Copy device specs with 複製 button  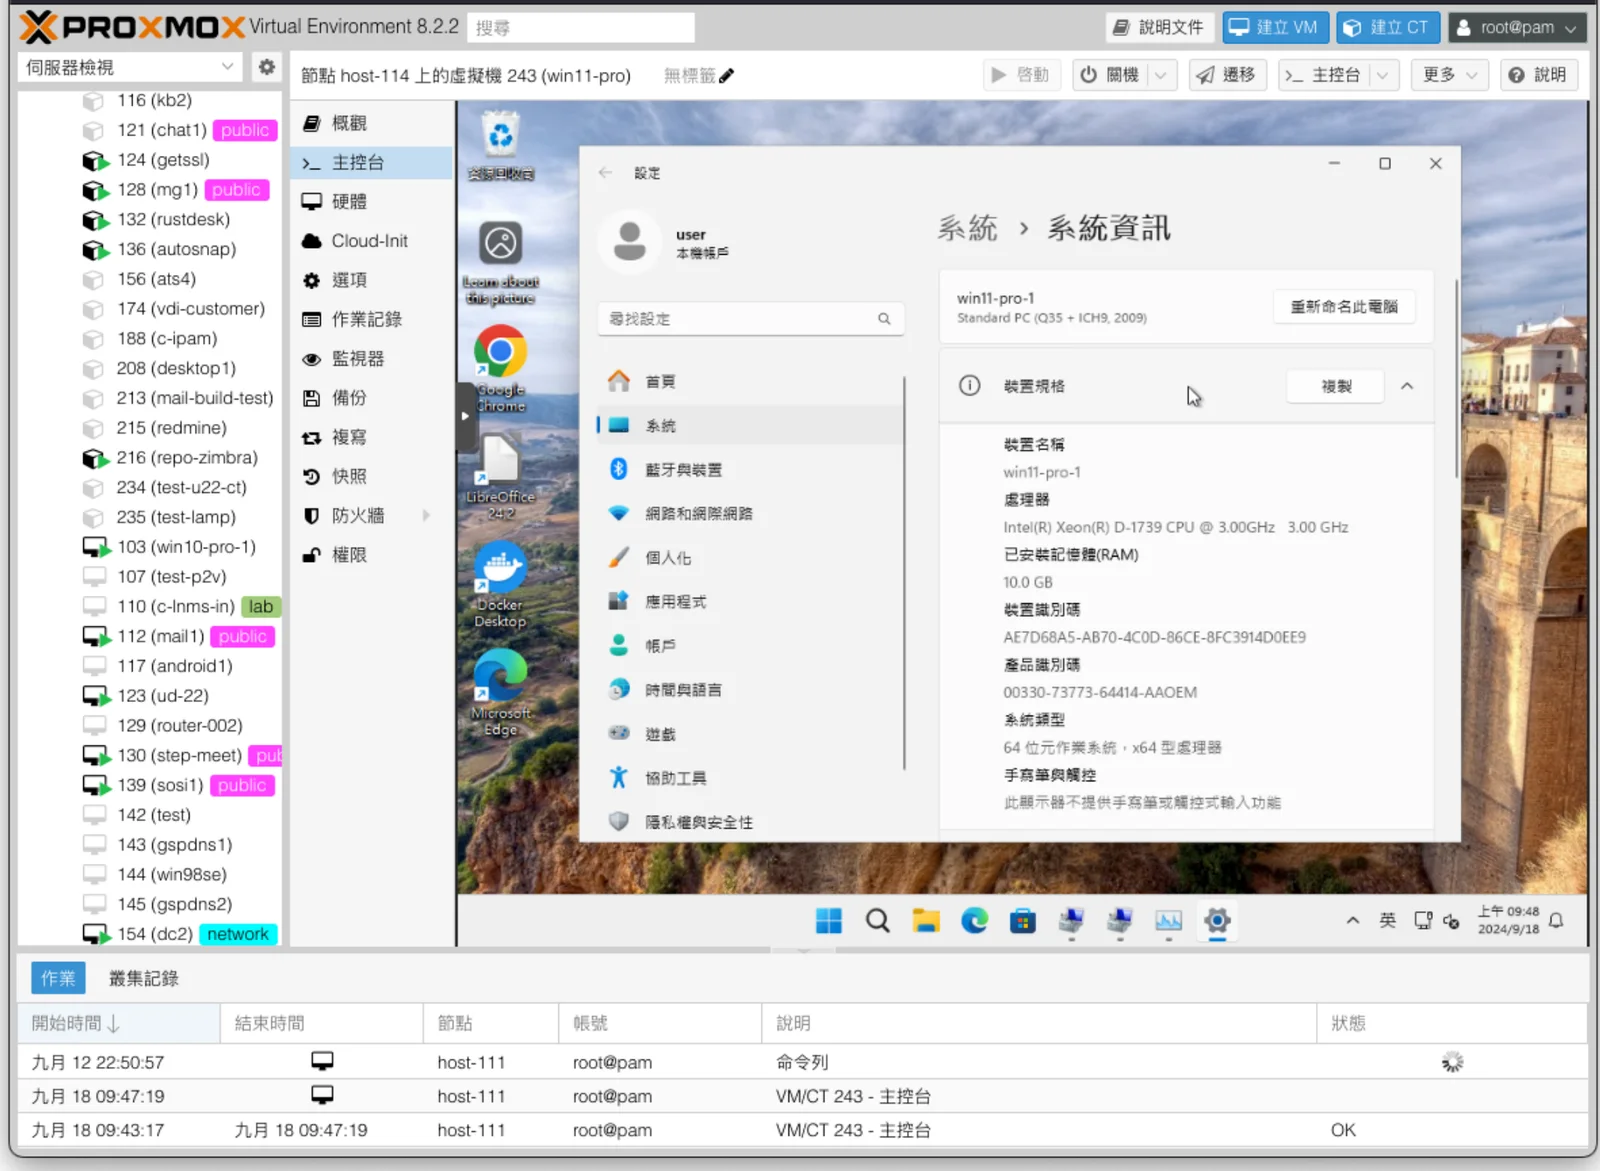[1335, 386]
